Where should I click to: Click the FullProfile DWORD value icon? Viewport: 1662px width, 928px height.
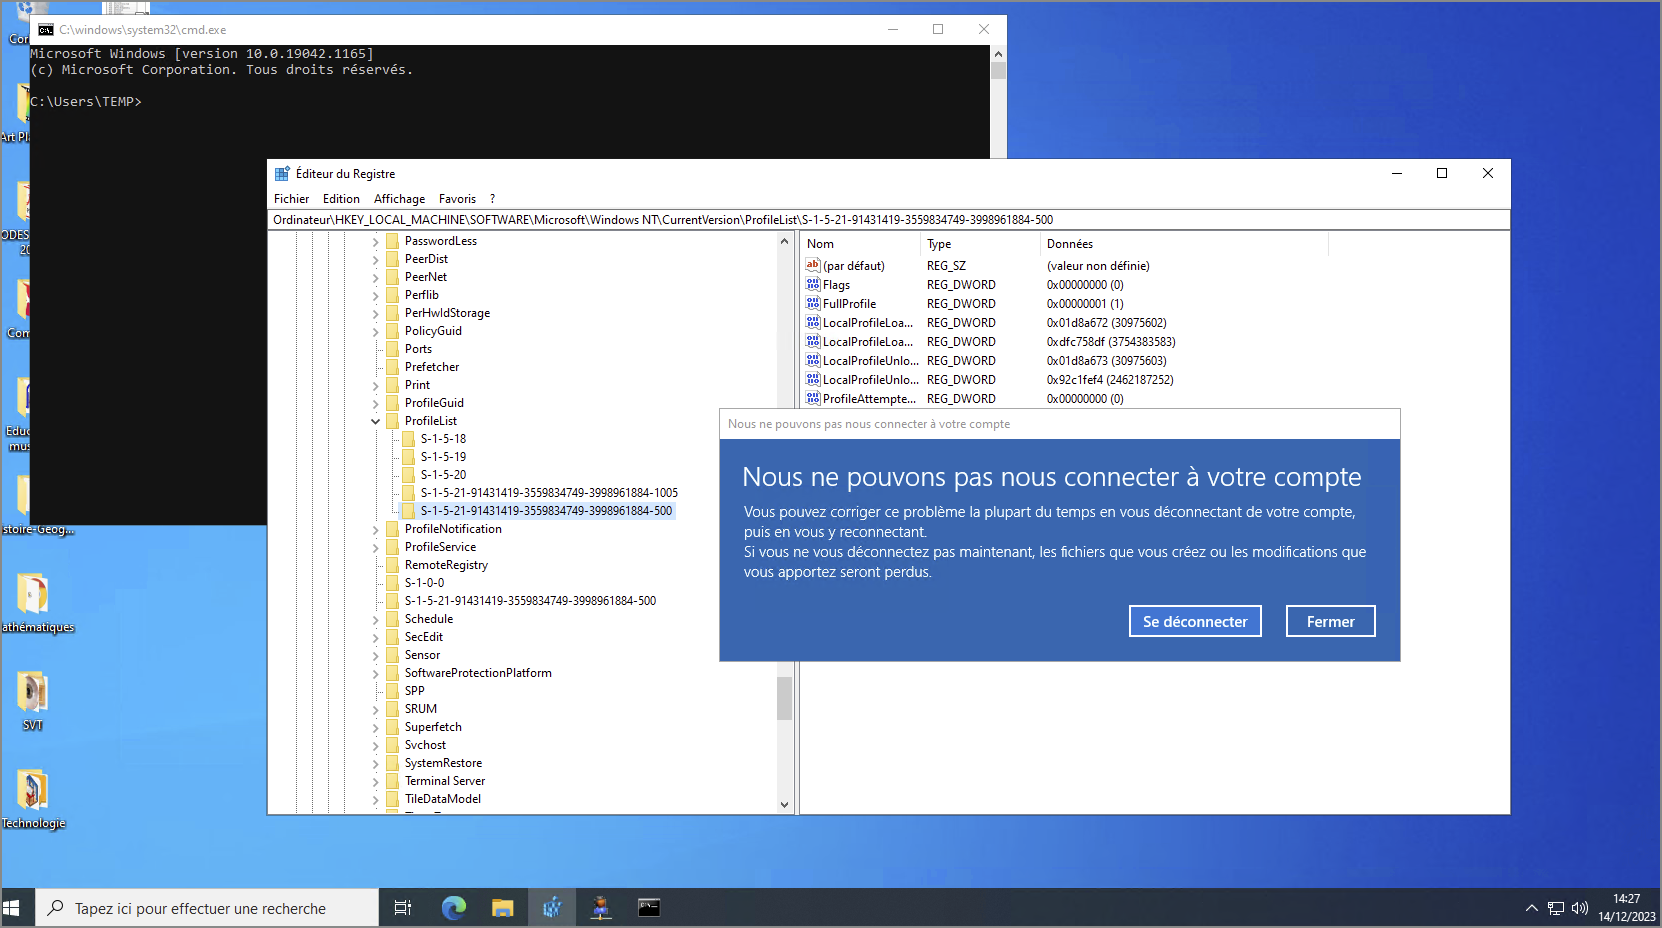click(x=813, y=303)
